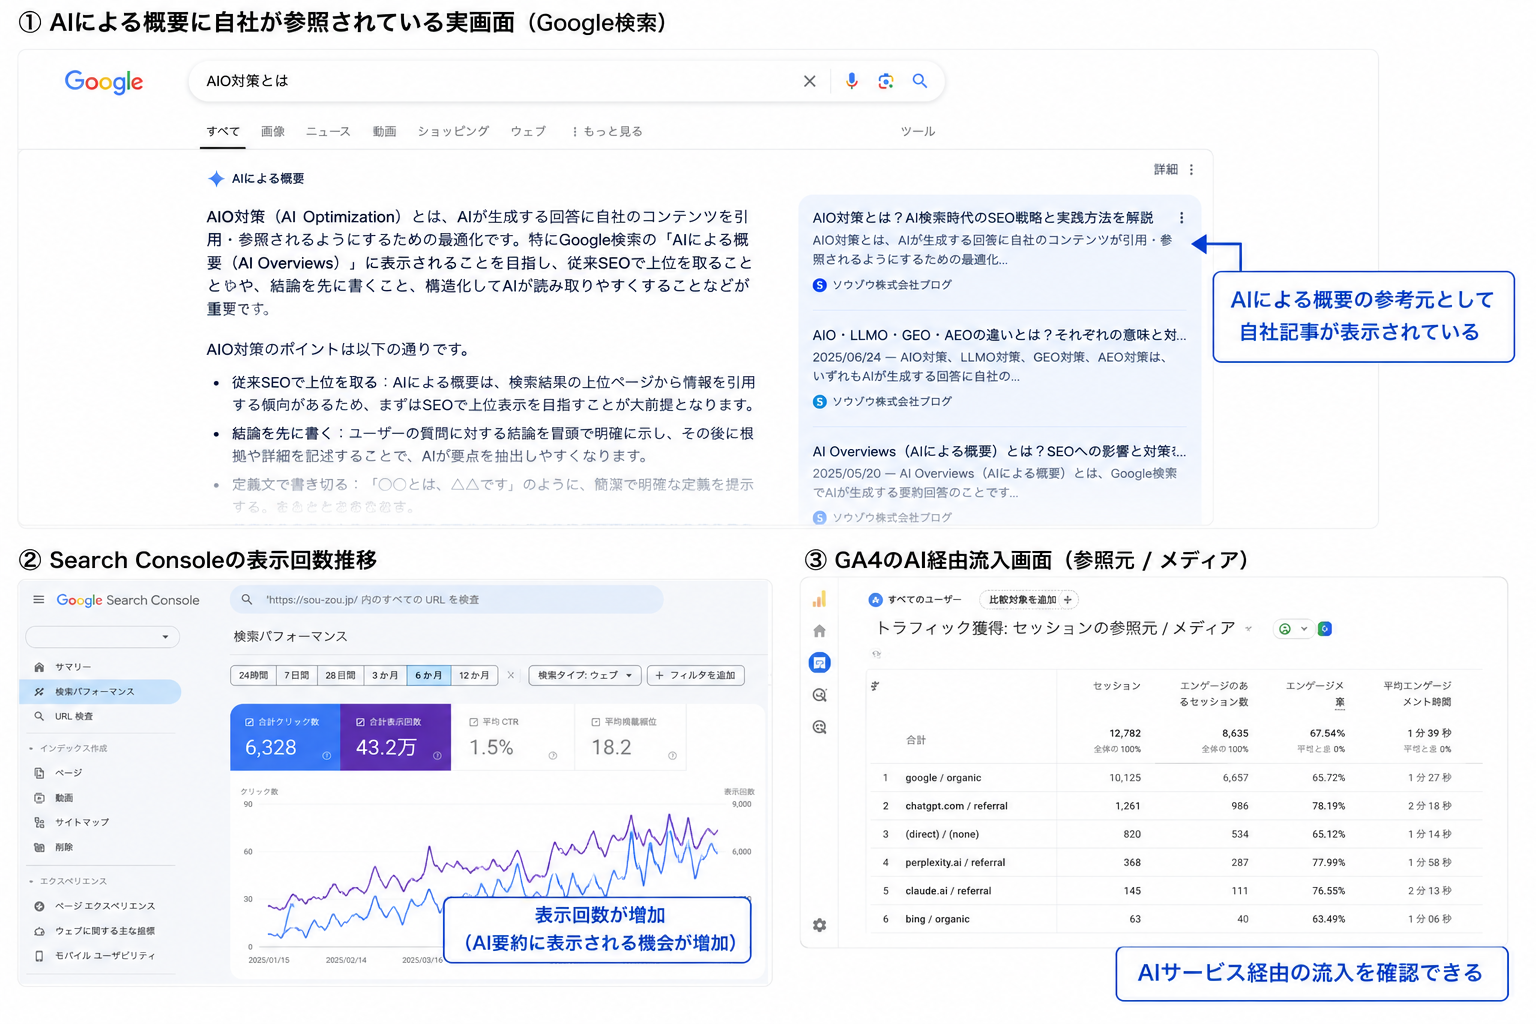
Task: Start voice search with the microphone icon
Action: click(x=851, y=81)
